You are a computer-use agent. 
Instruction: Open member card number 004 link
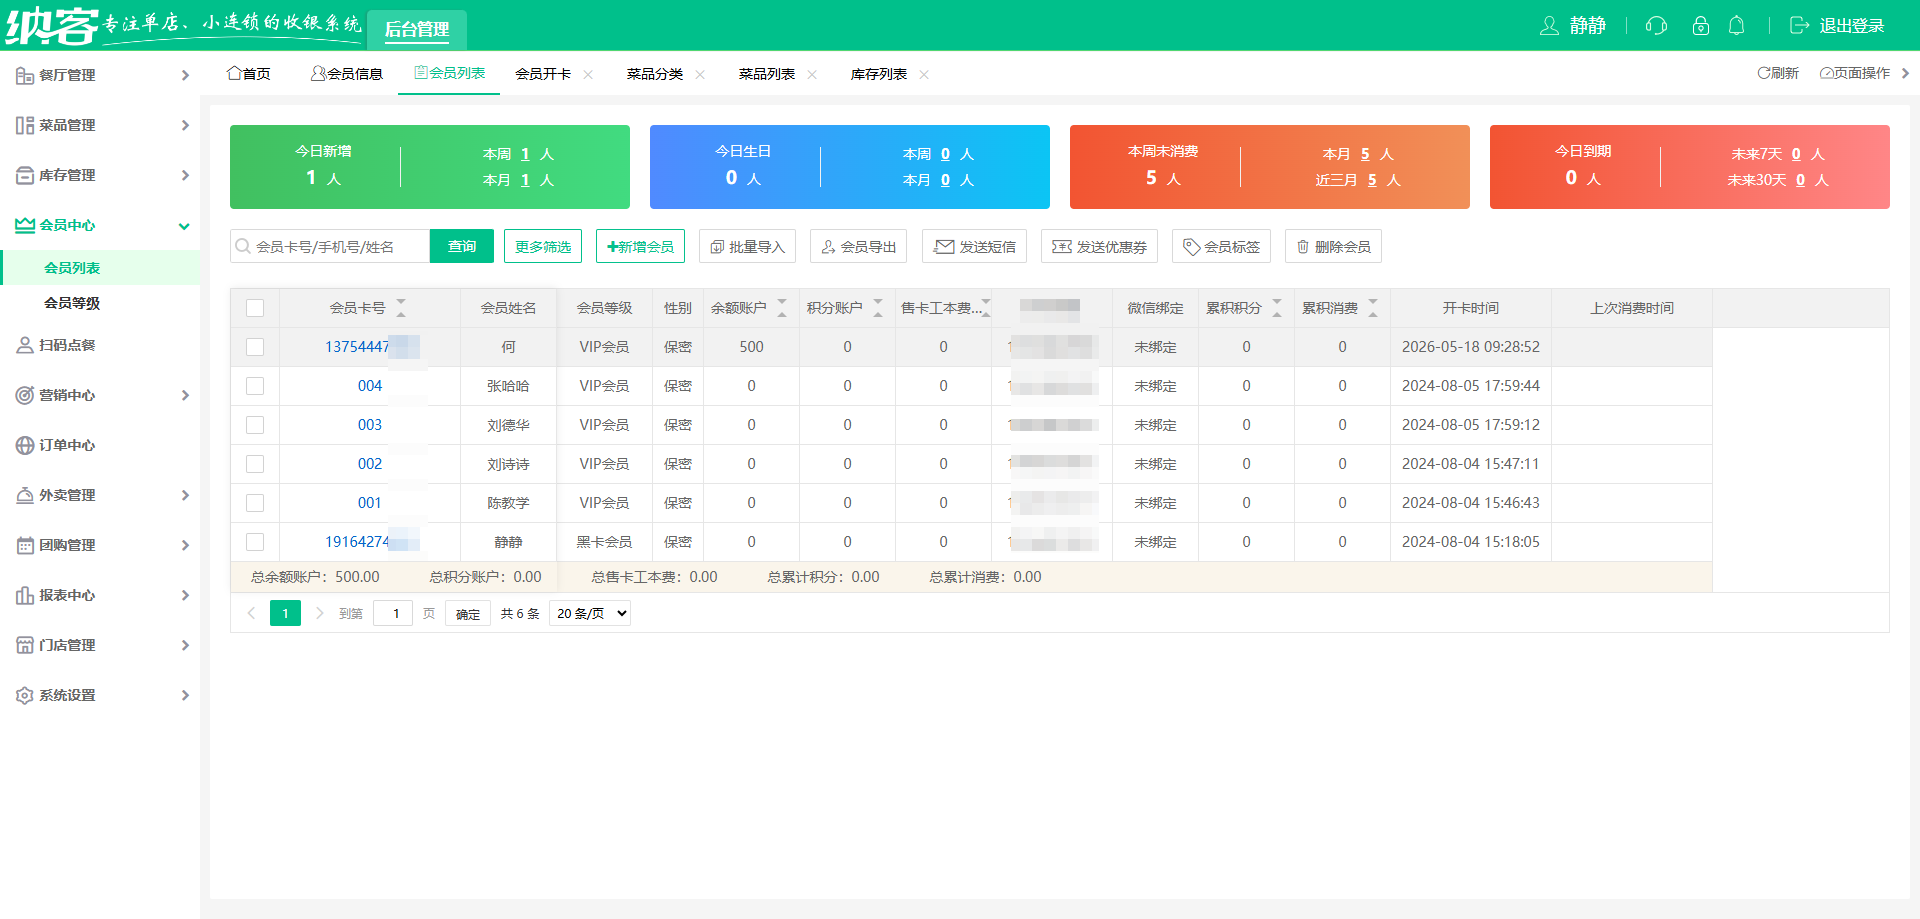[x=370, y=386]
